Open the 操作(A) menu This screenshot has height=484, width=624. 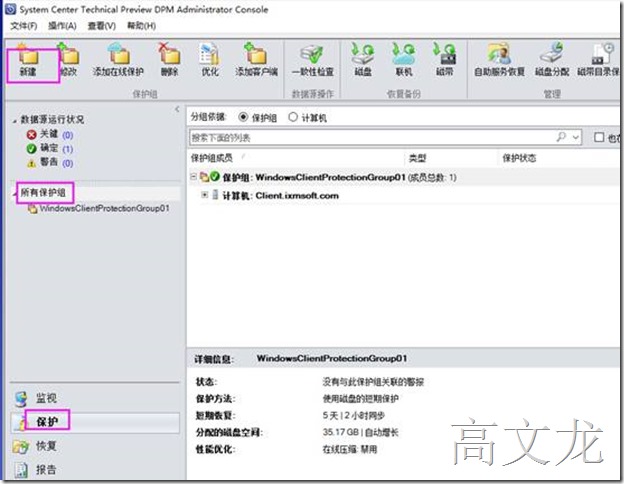click(x=62, y=26)
